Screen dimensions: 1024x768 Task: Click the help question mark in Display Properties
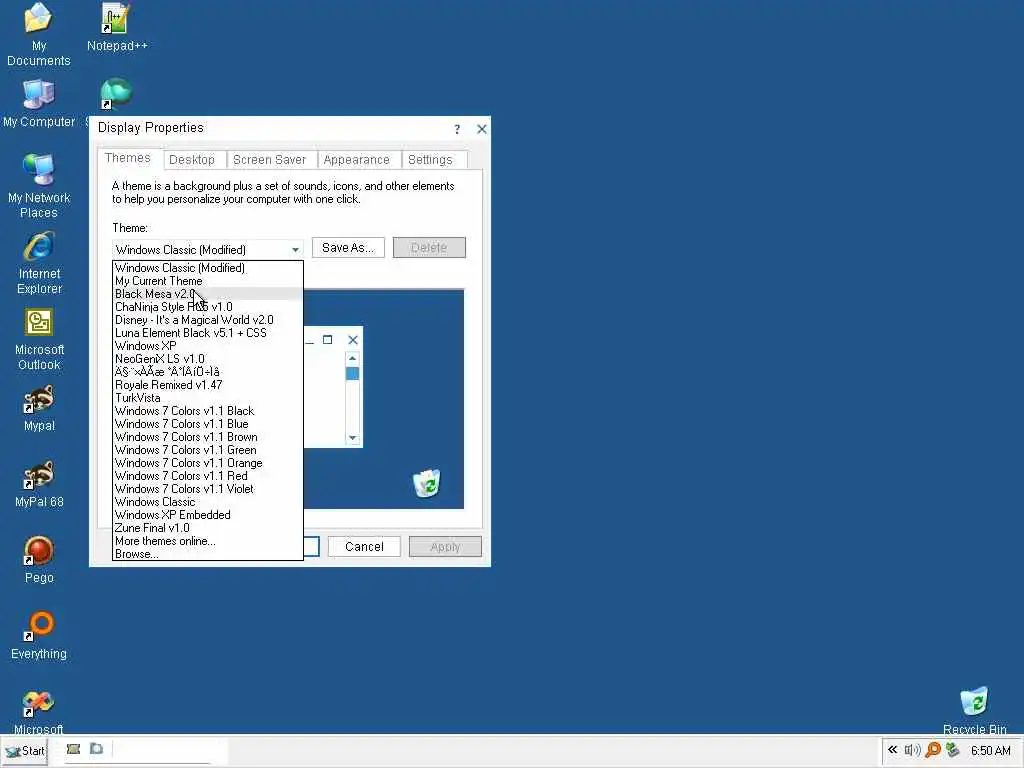click(457, 129)
